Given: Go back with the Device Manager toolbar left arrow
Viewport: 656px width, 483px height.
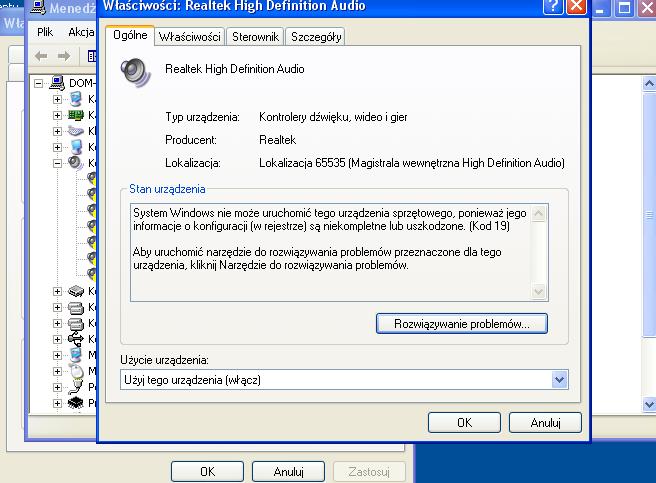Looking at the screenshot, I should click(x=41, y=56).
